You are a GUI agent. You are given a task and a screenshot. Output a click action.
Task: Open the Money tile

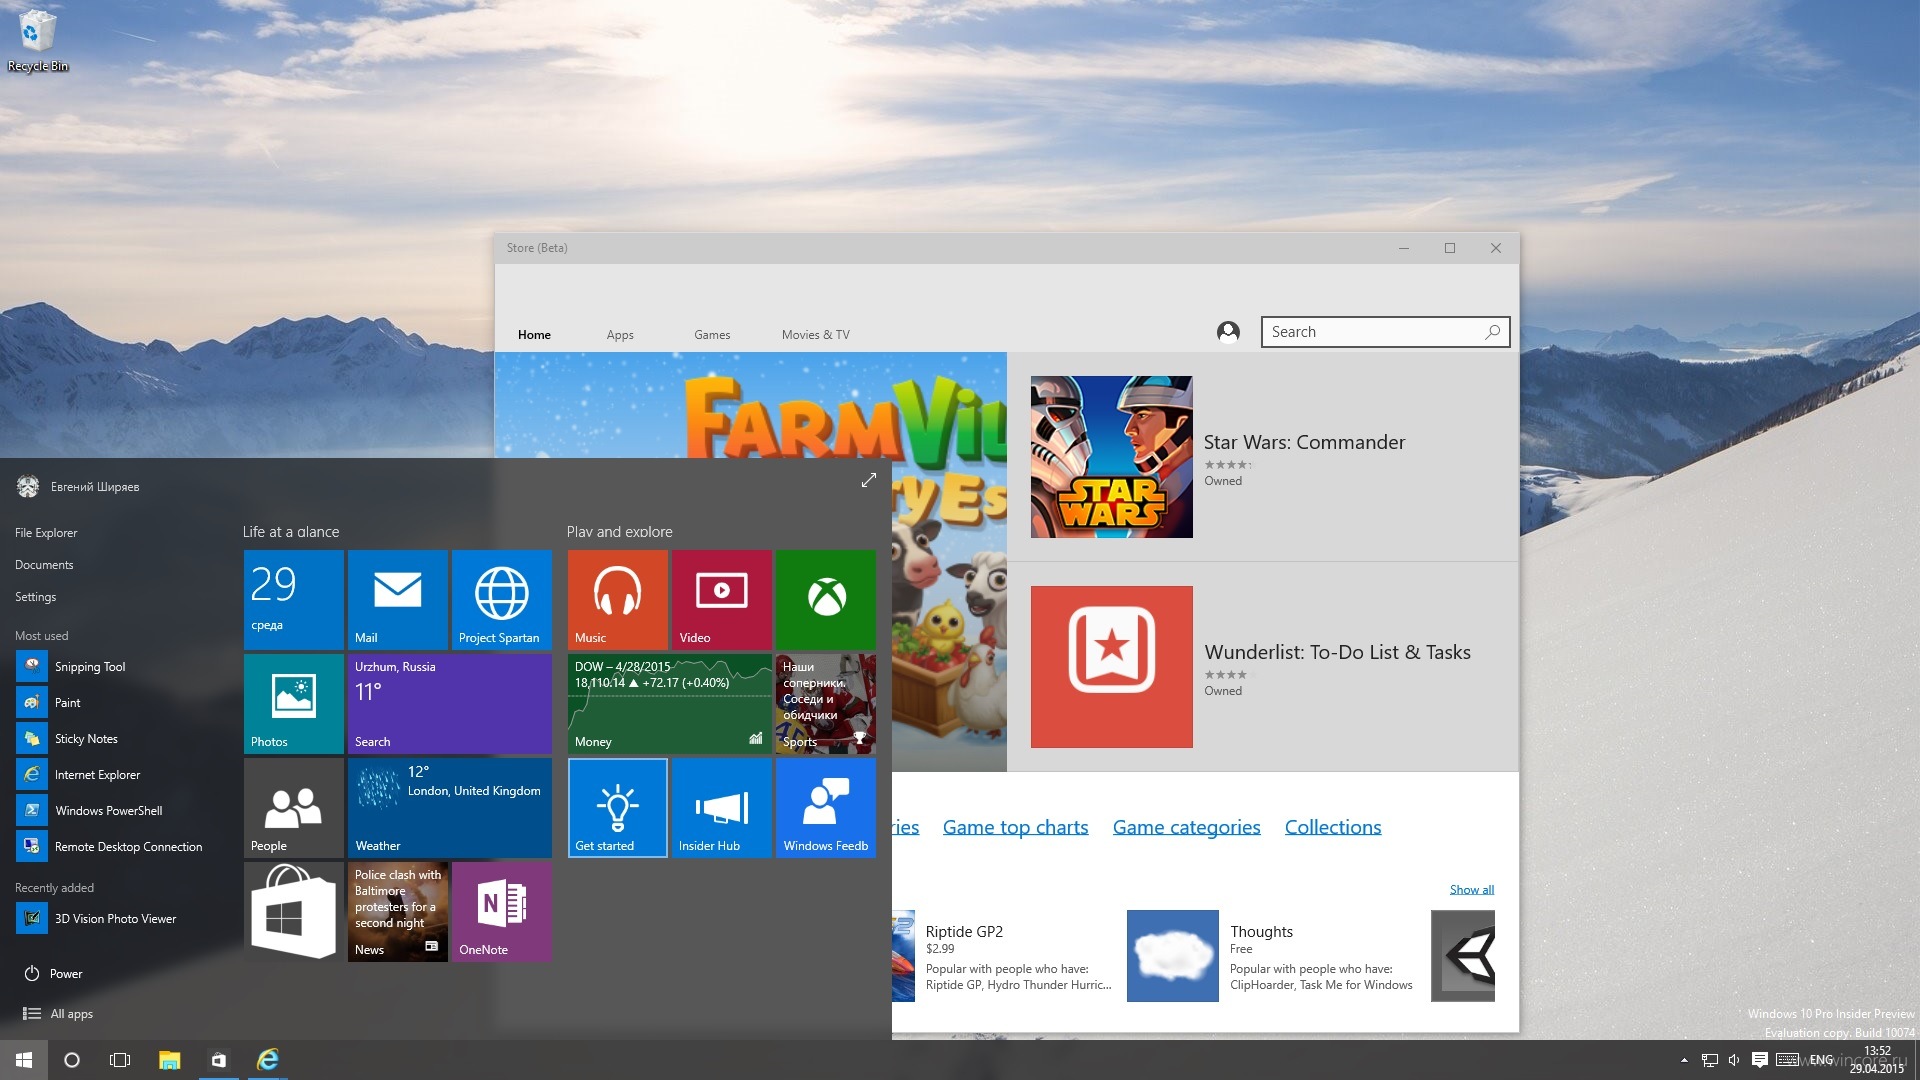[669, 704]
